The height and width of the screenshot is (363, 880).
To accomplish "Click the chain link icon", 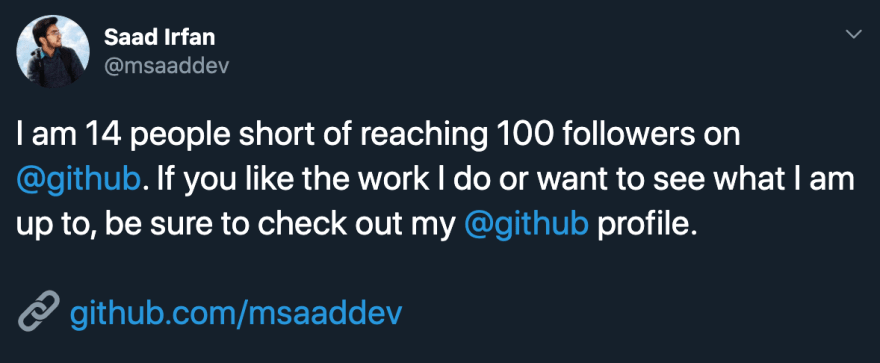I will point(39,310).
